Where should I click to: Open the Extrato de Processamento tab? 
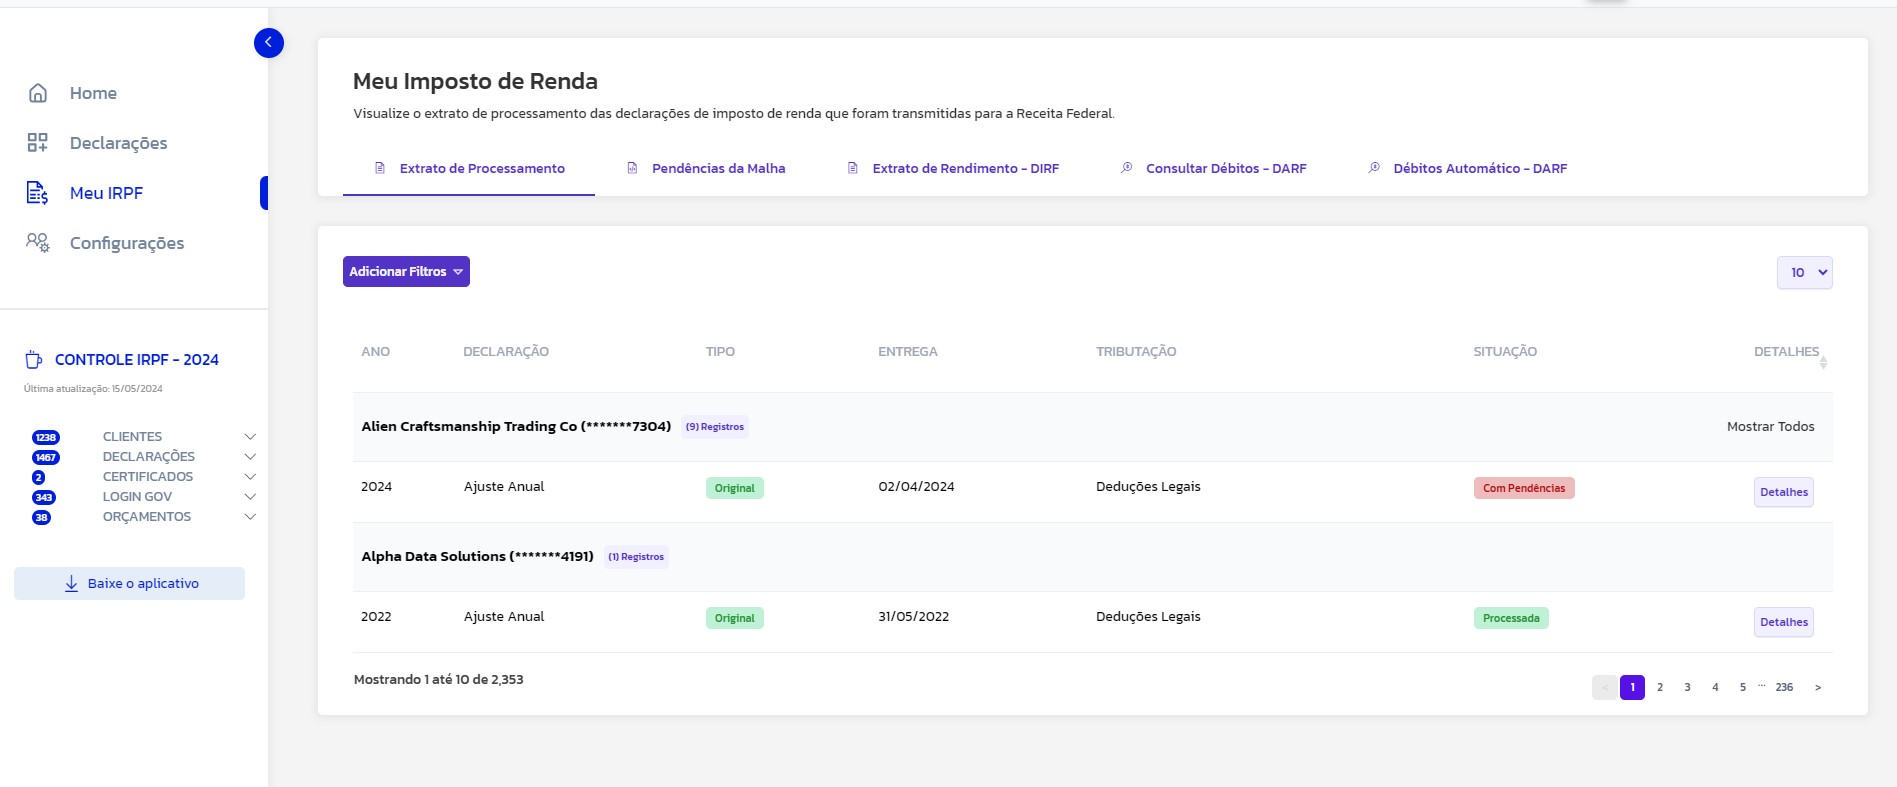(x=469, y=169)
